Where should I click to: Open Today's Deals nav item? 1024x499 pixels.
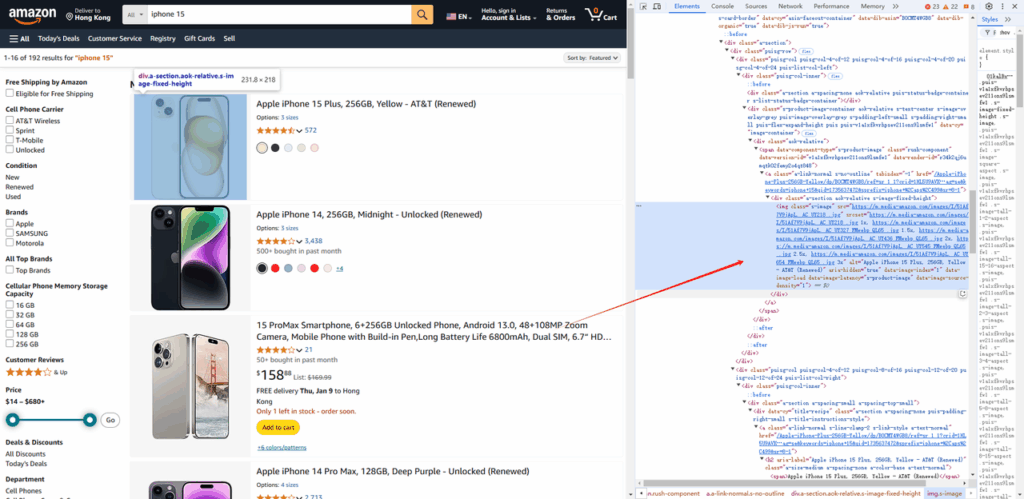(59, 39)
